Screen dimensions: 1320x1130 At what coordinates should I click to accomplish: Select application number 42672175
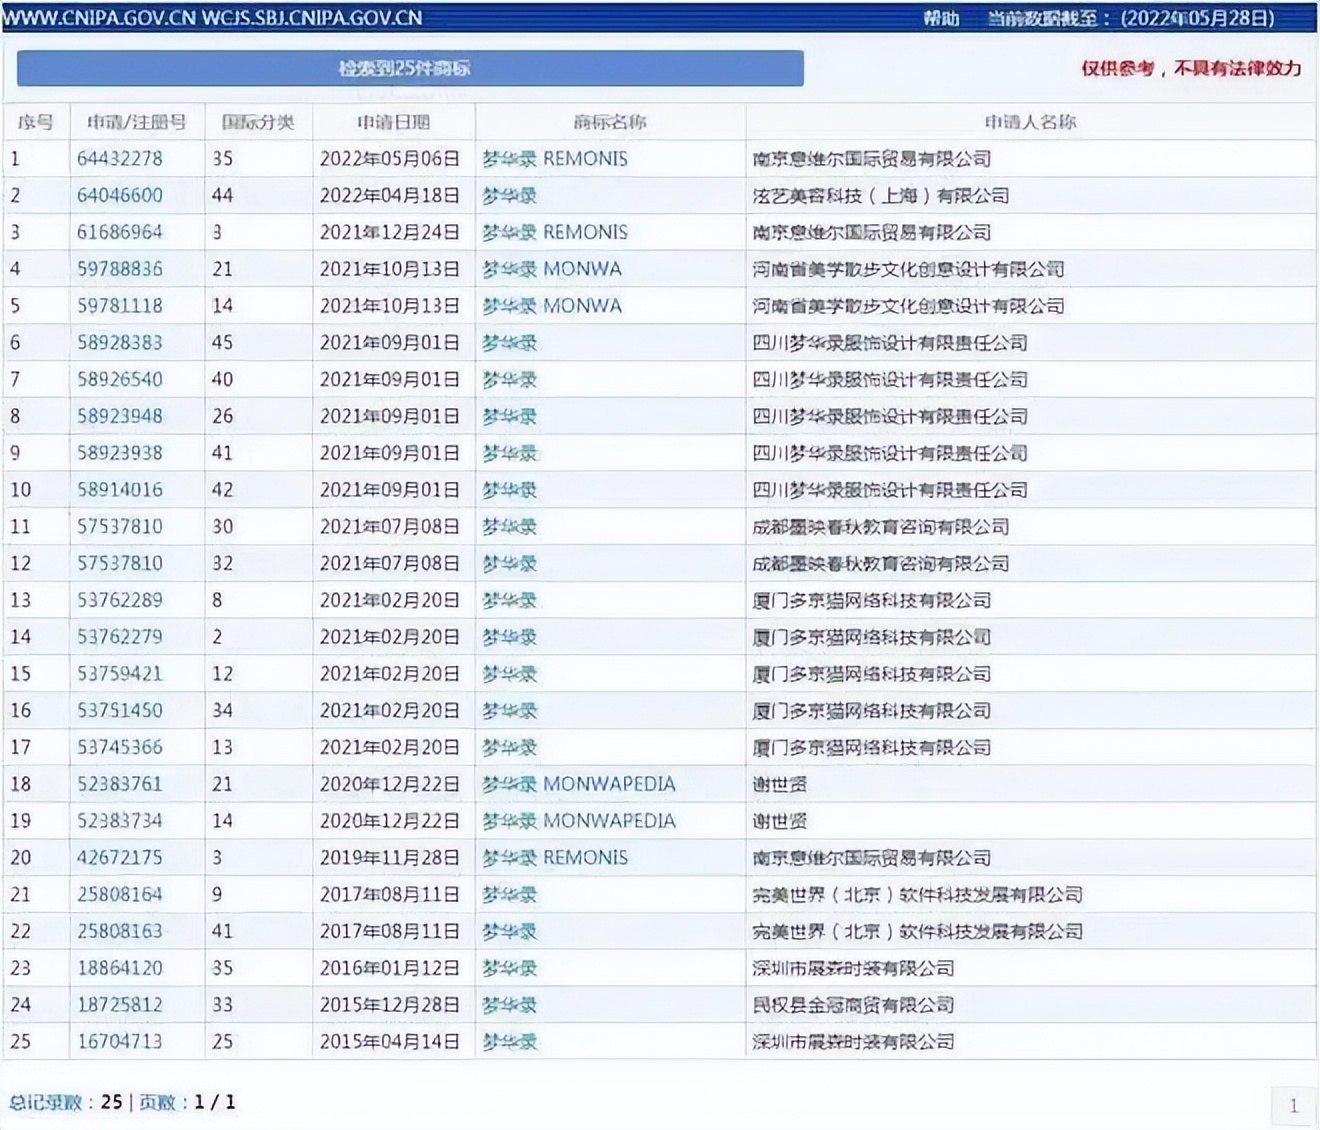pos(119,858)
